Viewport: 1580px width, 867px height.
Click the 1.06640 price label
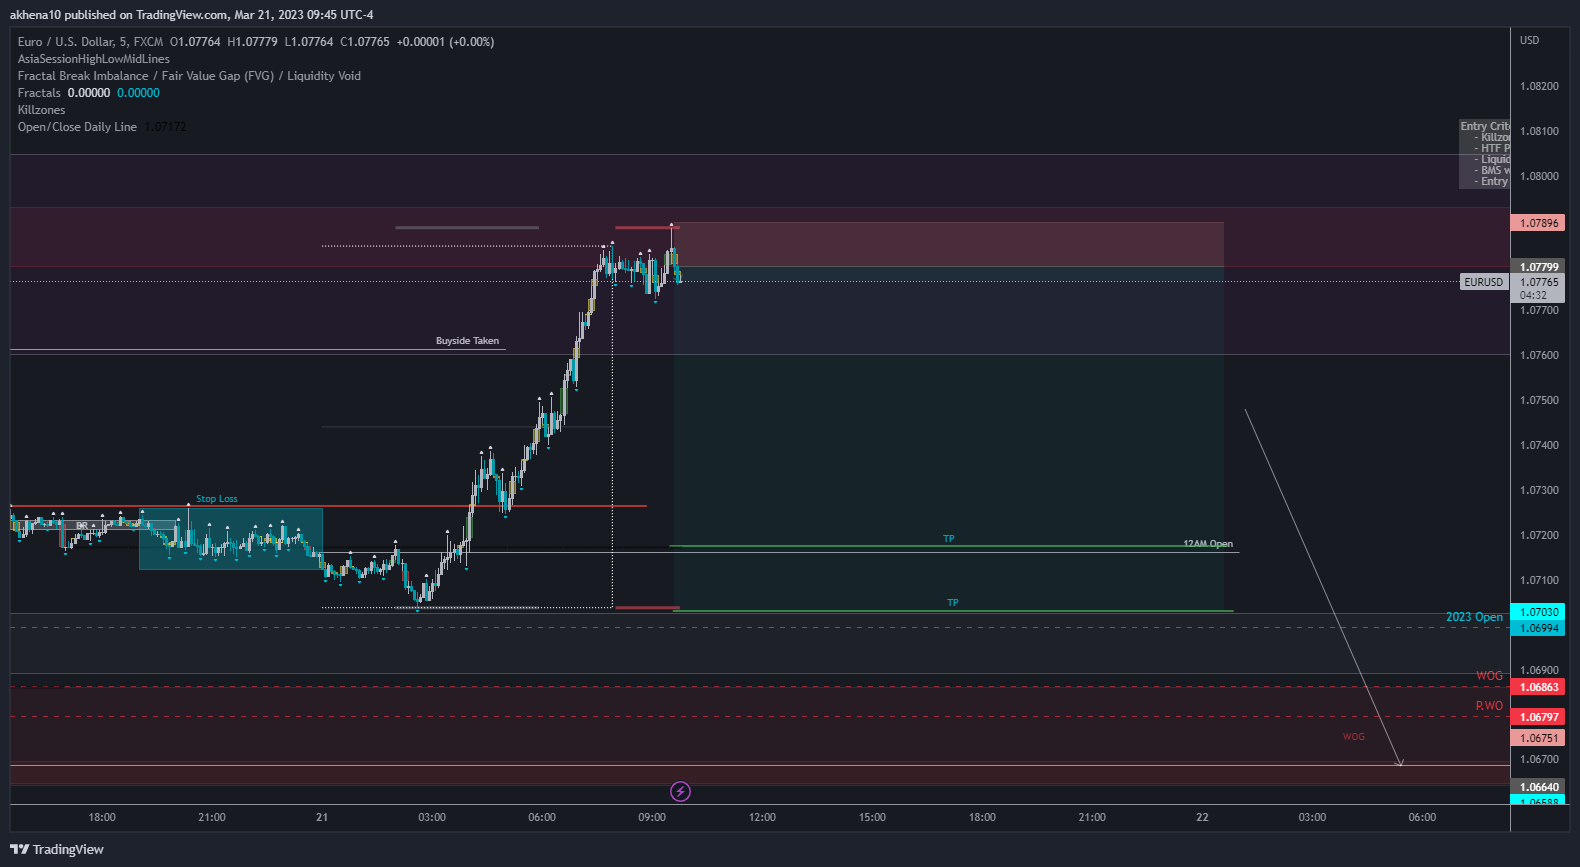(x=1538, y=787)
